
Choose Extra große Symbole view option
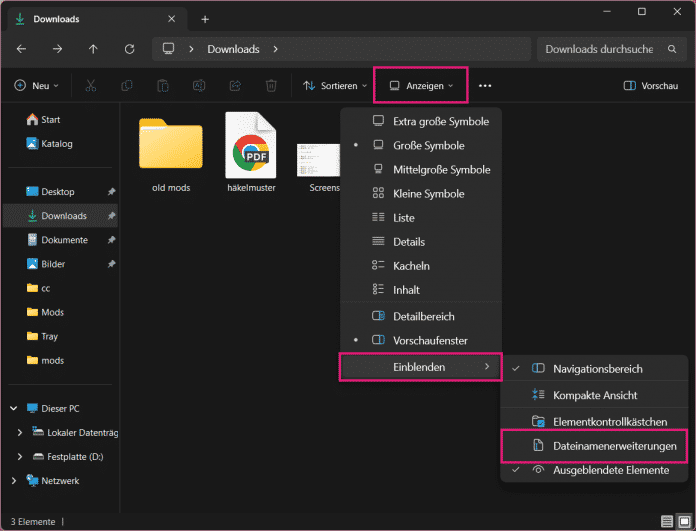440,122
